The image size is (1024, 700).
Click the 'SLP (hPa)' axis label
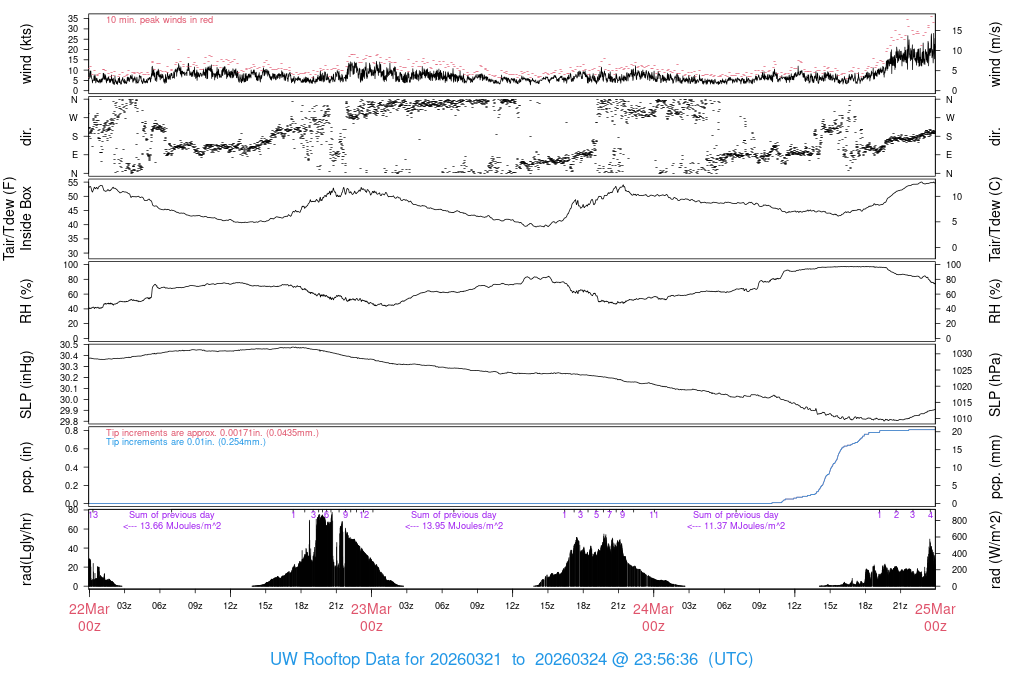tap(995, 385)
